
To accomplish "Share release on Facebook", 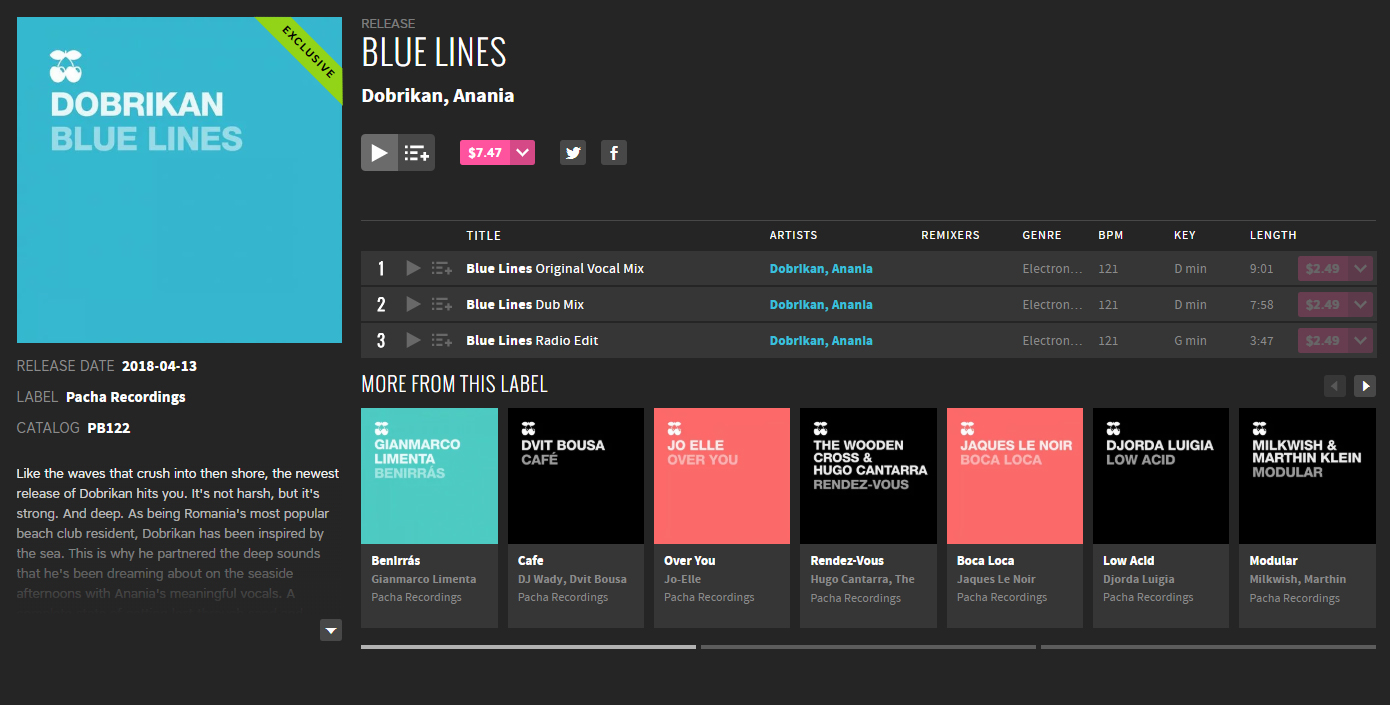I will [614, 152].
